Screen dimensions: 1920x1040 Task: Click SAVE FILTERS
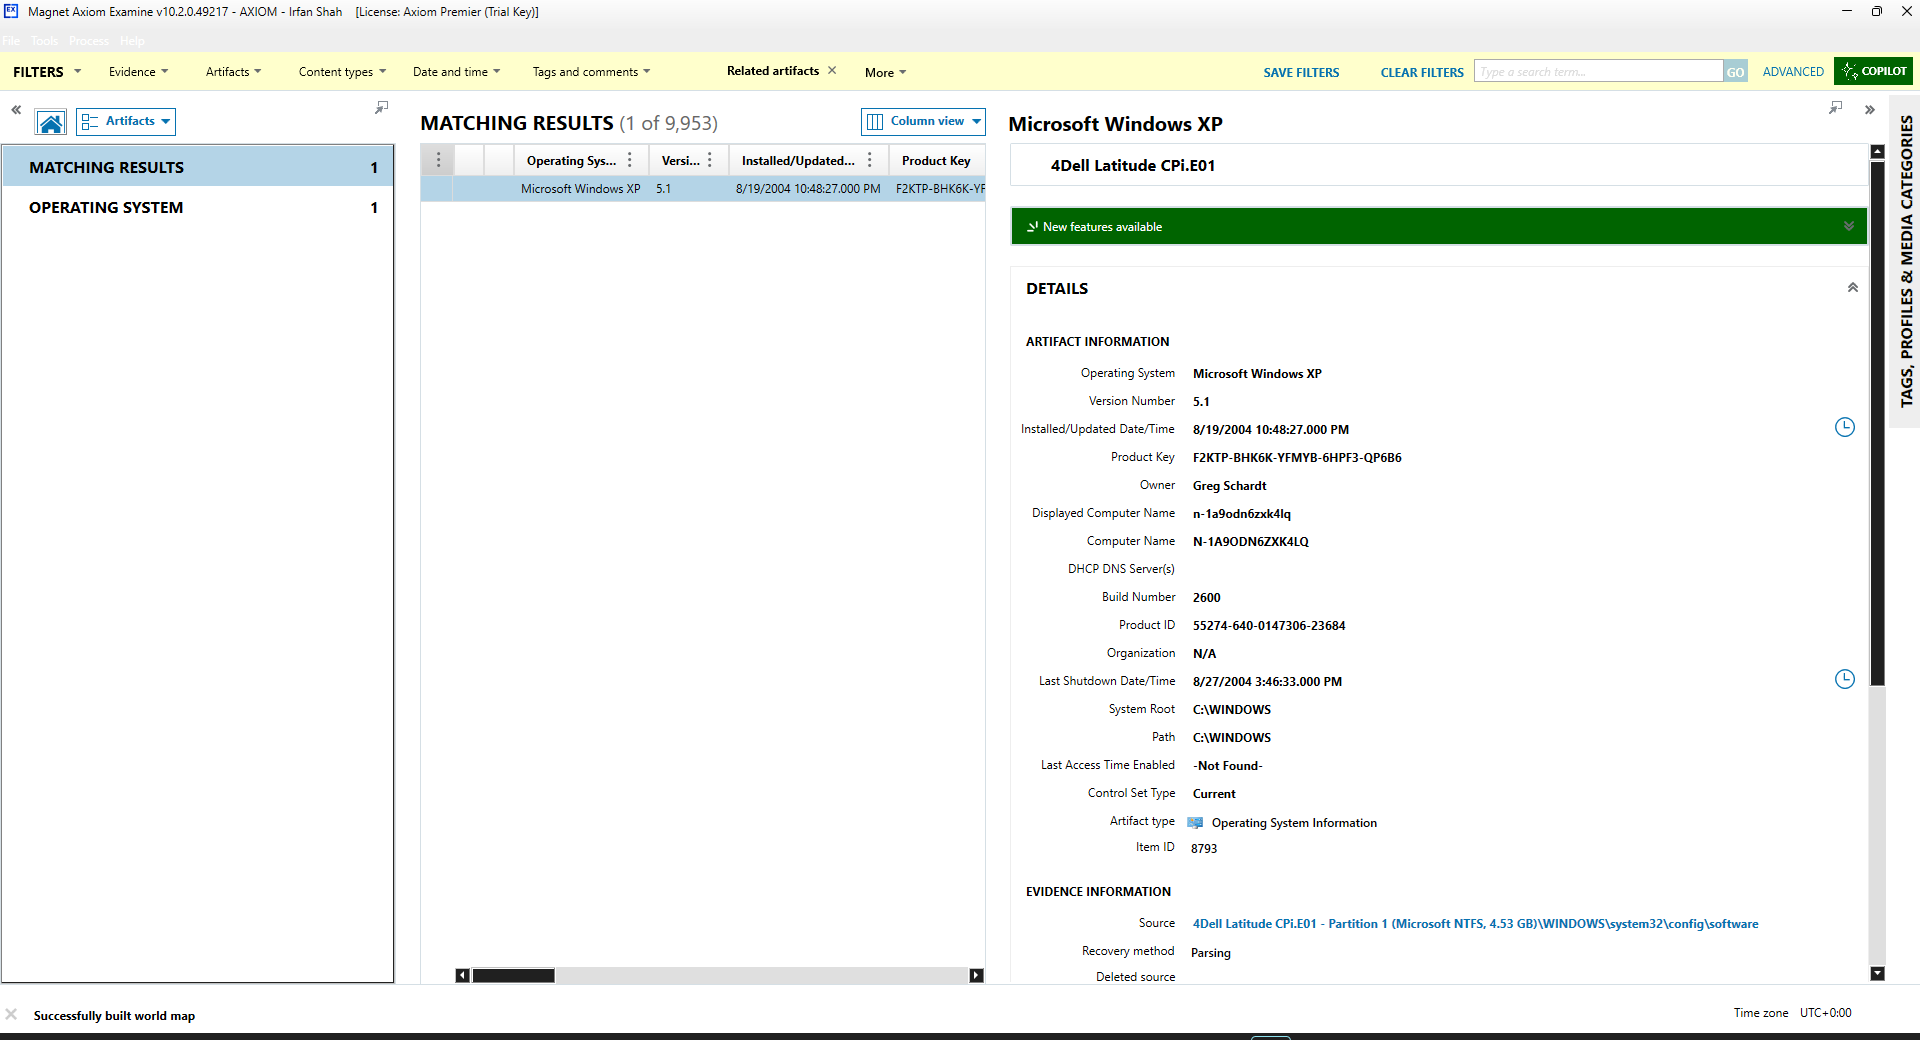[1301, 72]
